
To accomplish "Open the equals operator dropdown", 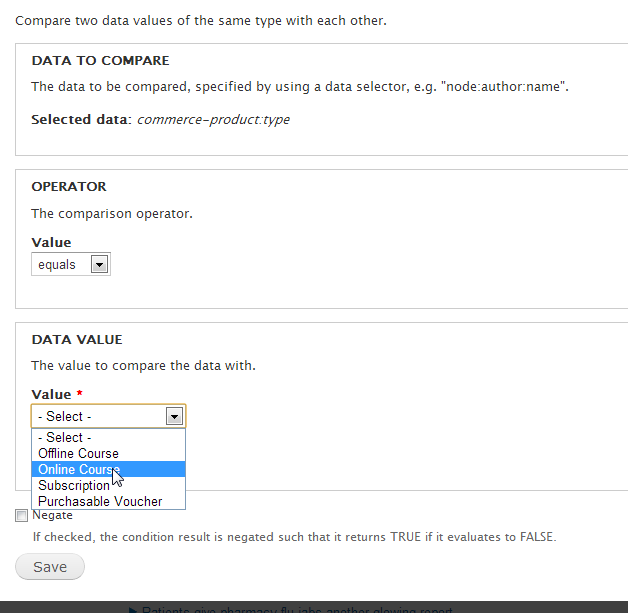I will click(x=70, y=265).
